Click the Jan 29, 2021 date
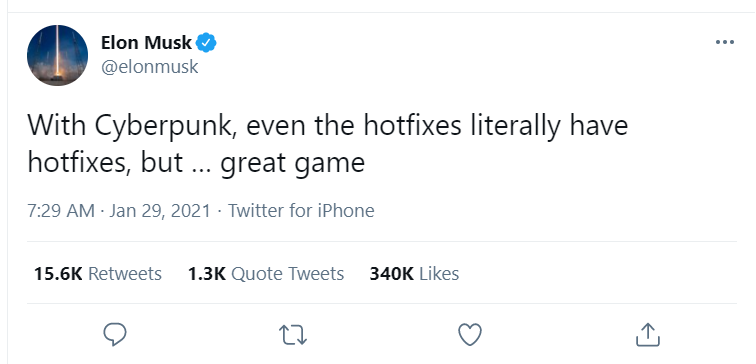Image resolution: width=756 pixels, height=364 pixels. point(160,211)
